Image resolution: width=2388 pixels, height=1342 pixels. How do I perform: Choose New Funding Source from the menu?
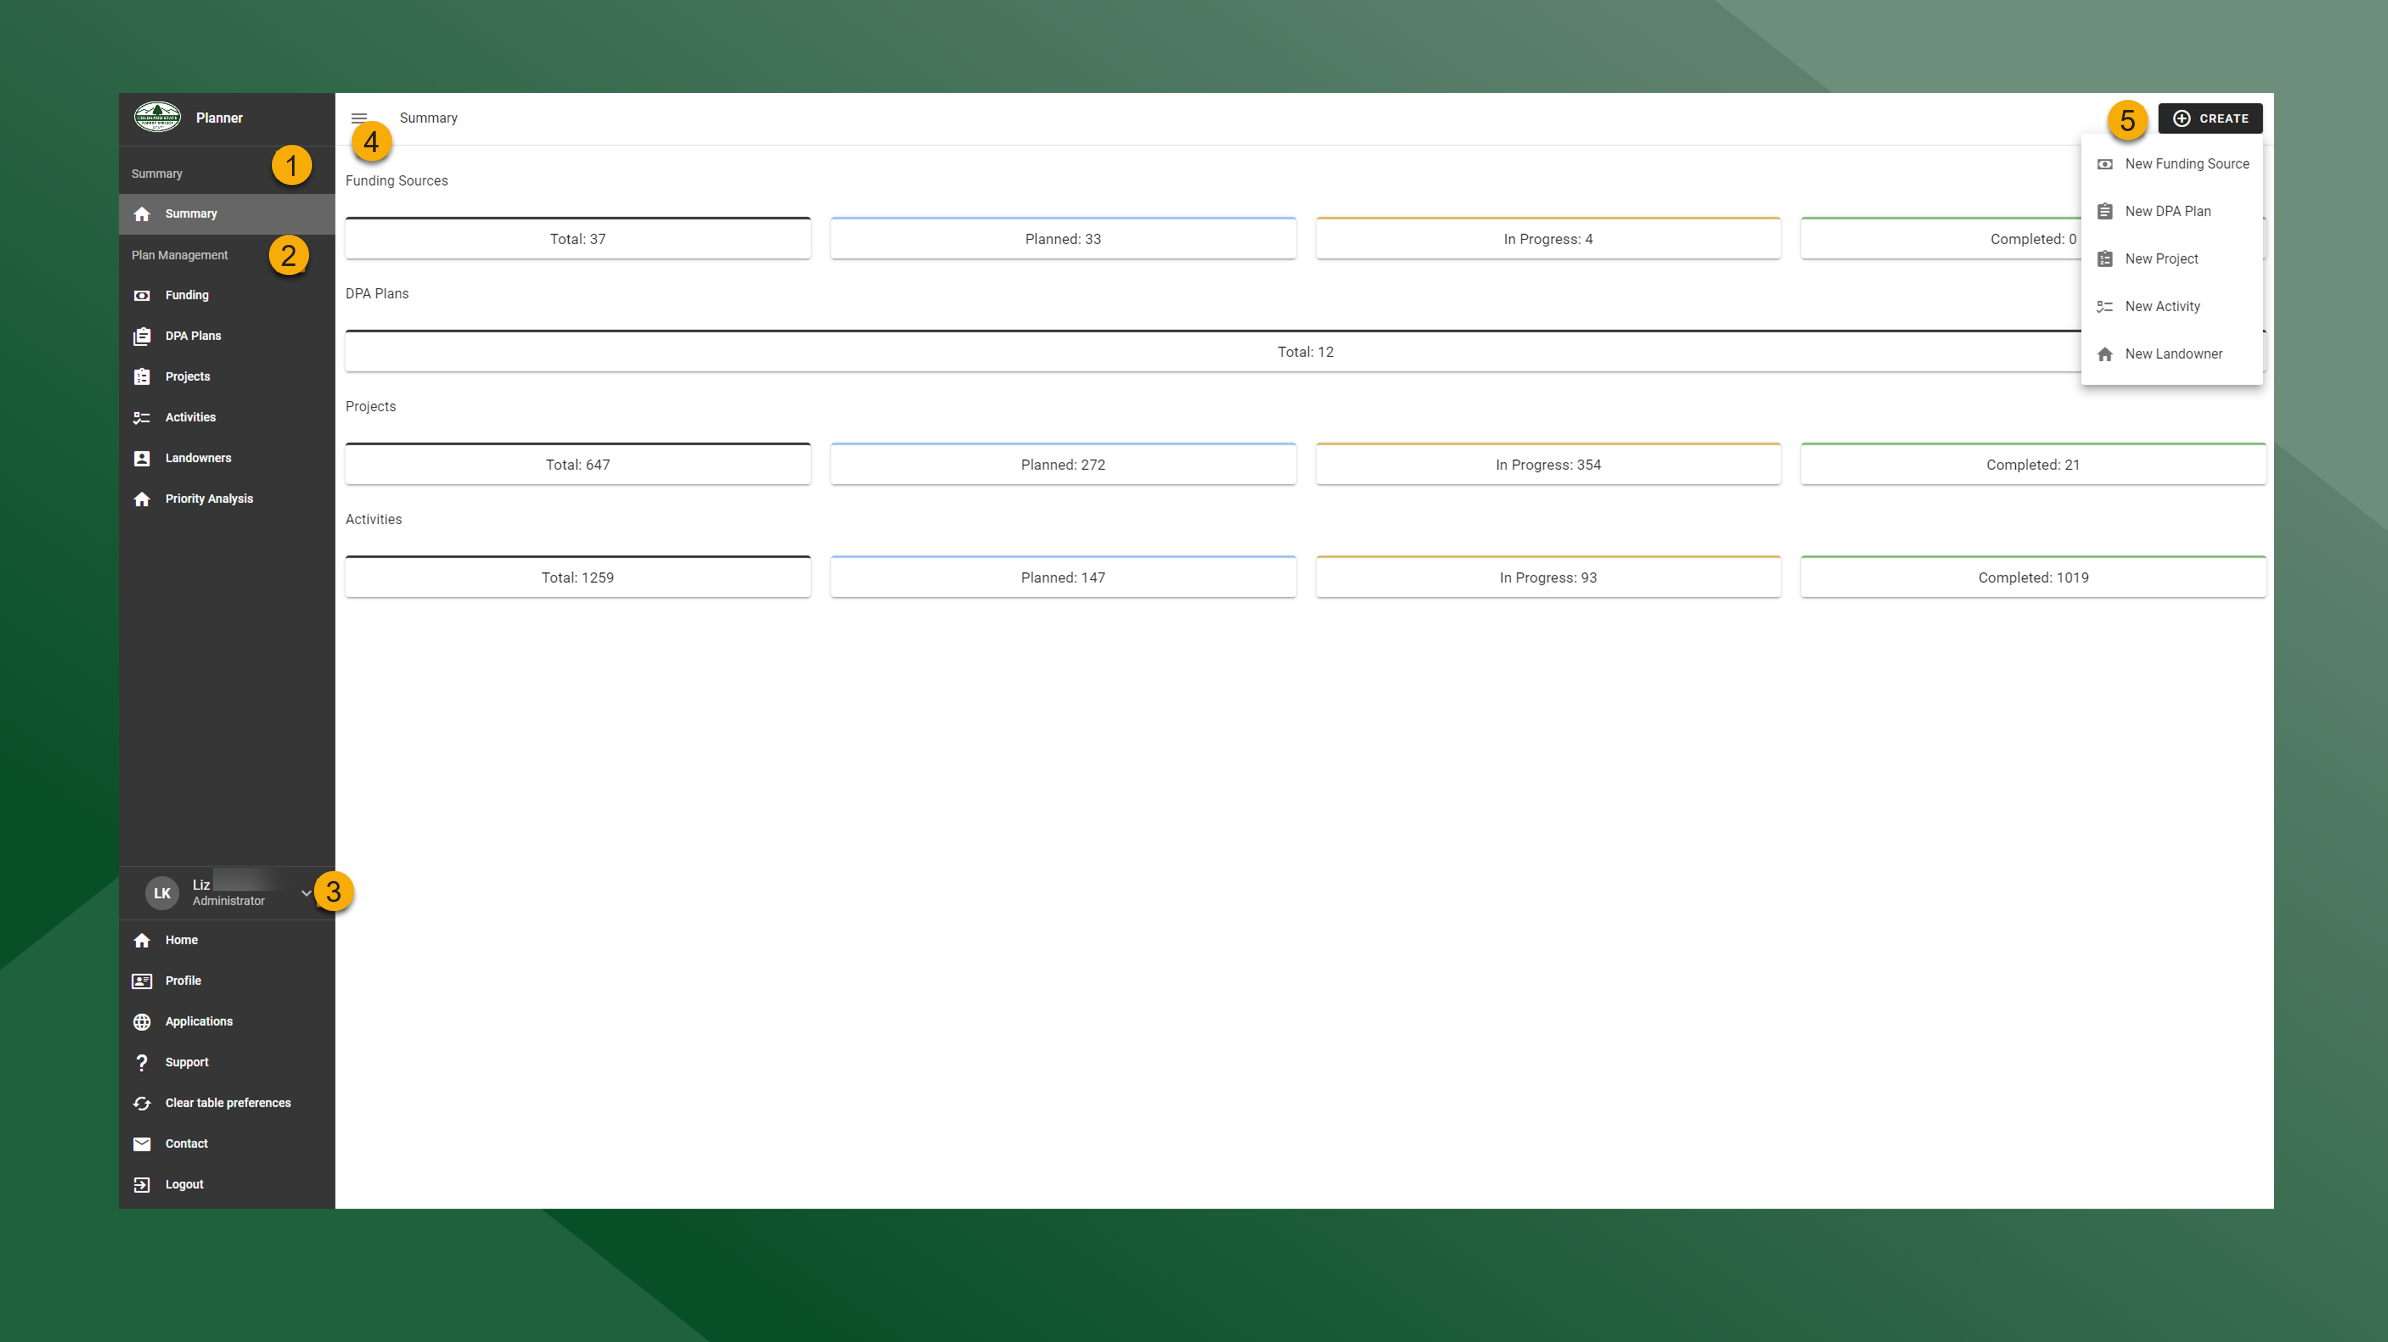point(2187,163)
